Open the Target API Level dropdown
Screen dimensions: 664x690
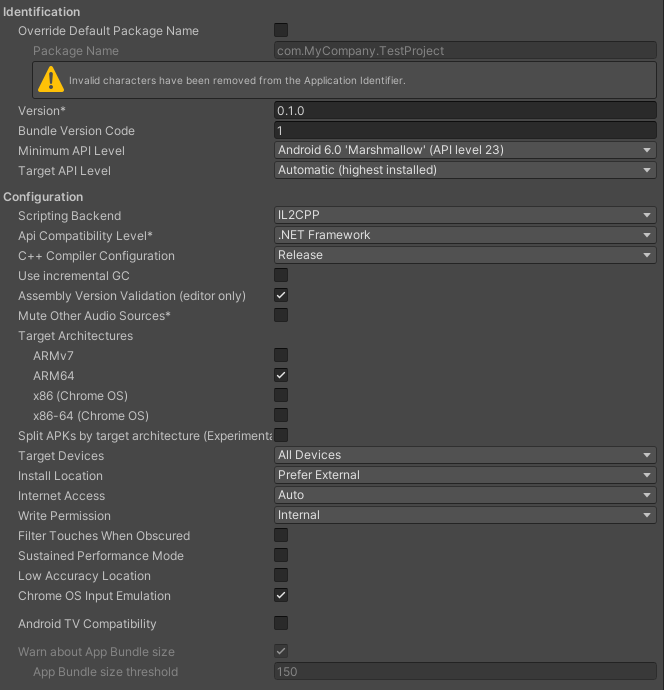[x=465, y=170]
